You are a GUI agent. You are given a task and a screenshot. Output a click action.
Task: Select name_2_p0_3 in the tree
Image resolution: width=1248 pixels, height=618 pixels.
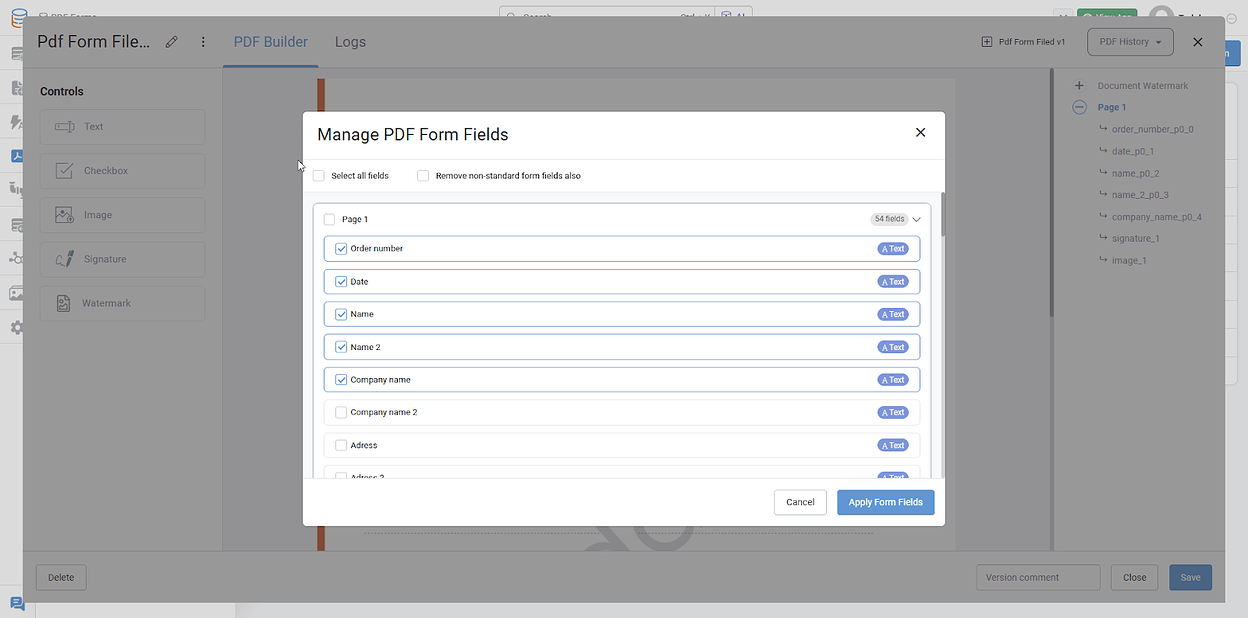click(x=1140, y=195)
